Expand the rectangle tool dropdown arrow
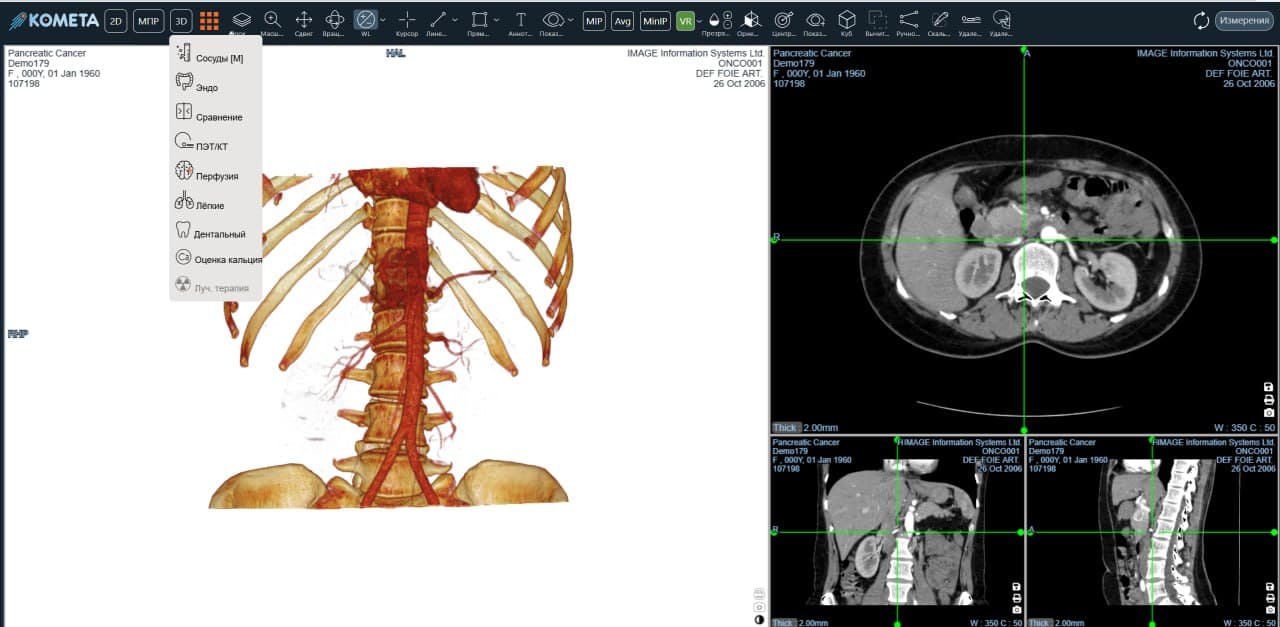This screenshot has height=627, width=1280. (497, 20)
